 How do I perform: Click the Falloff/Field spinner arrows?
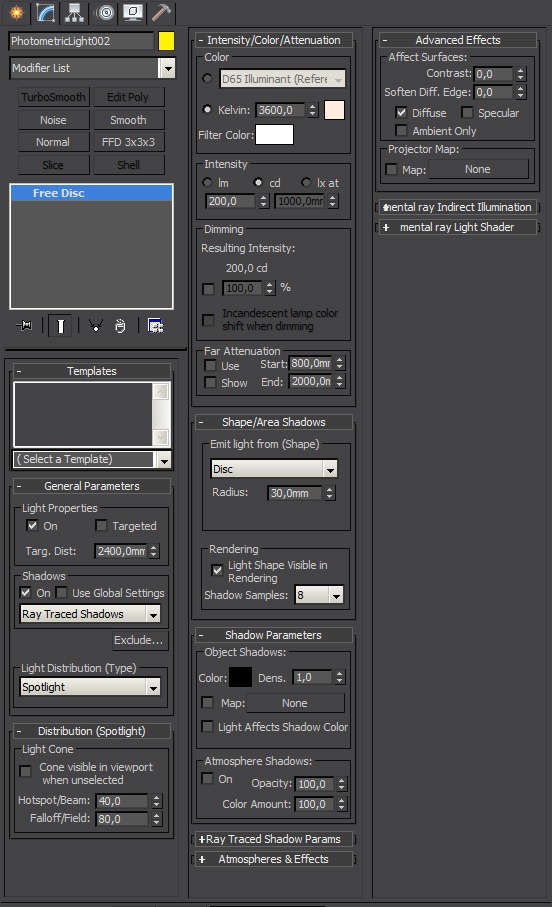coord(156,819)
